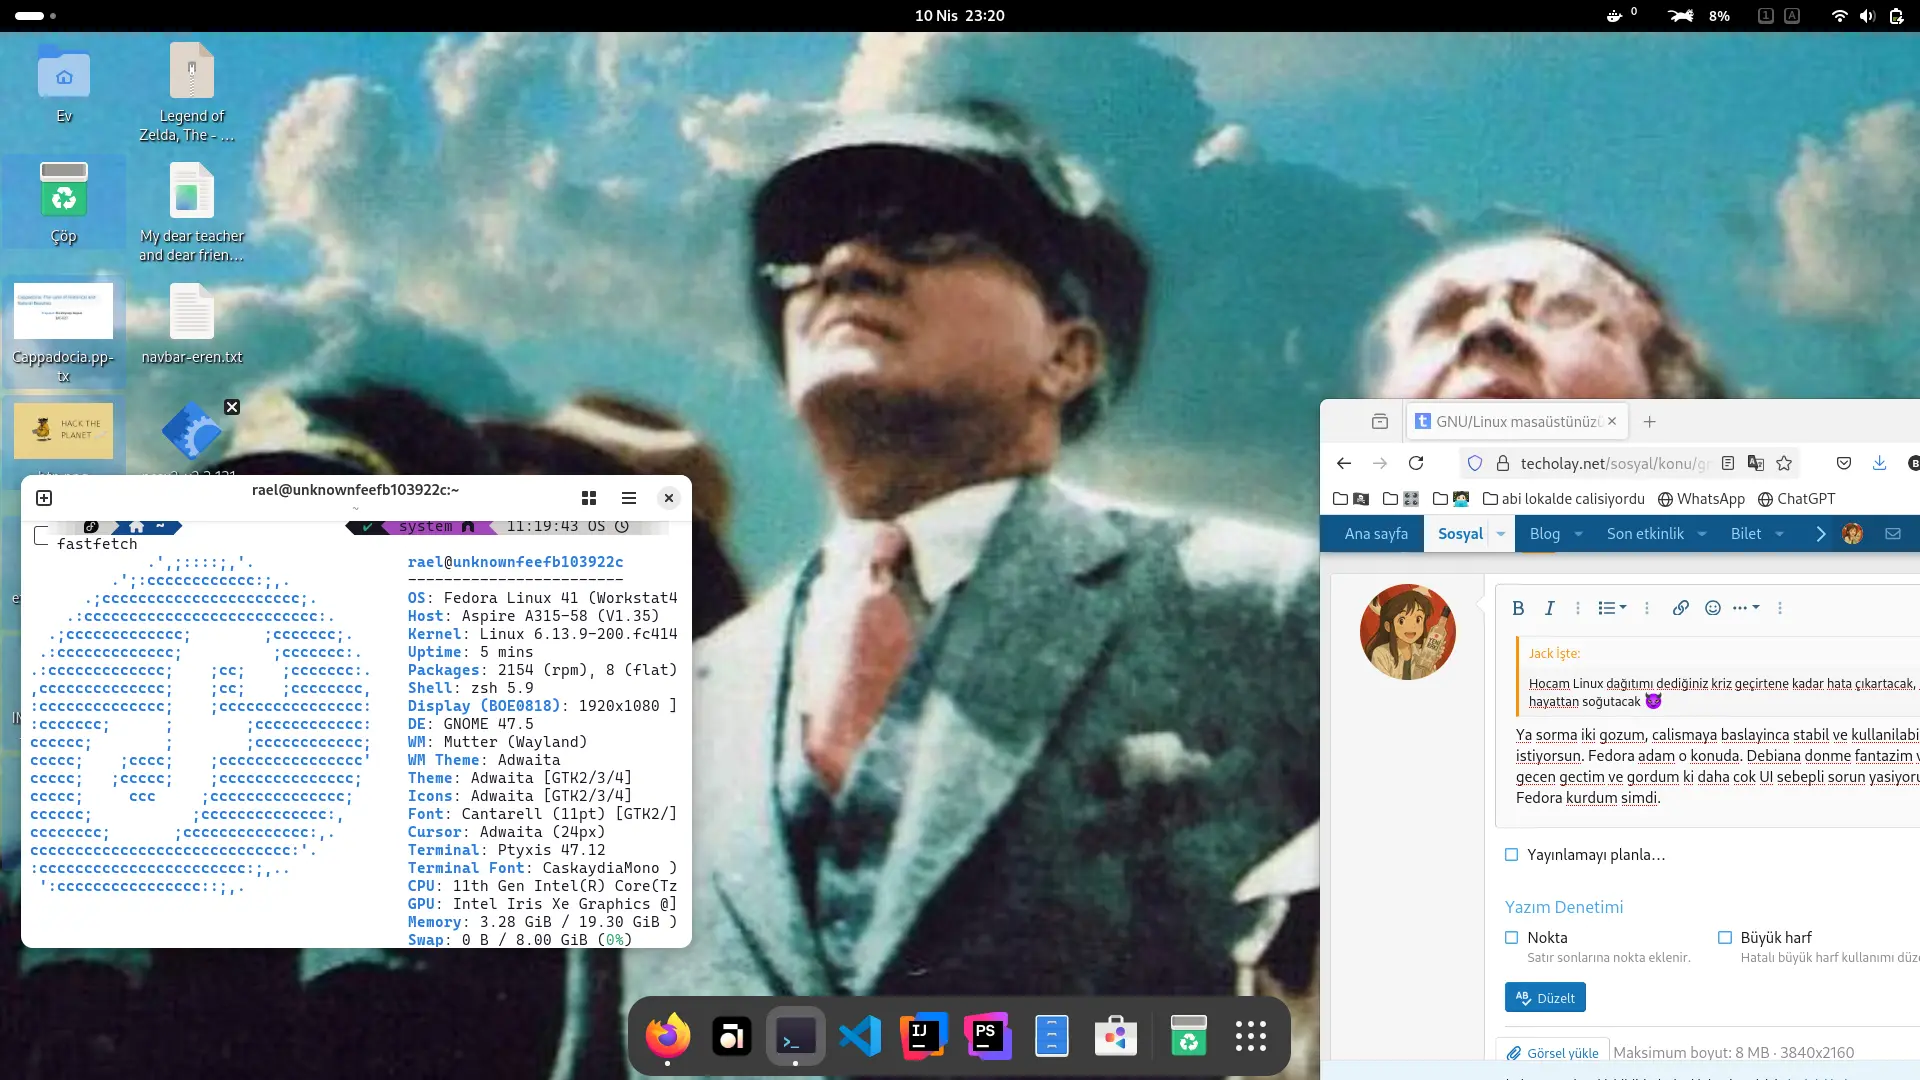The image size is (1920, 1080).
Task: Expand the Bilet dropdown arrow
Action: pos(1780,534)
